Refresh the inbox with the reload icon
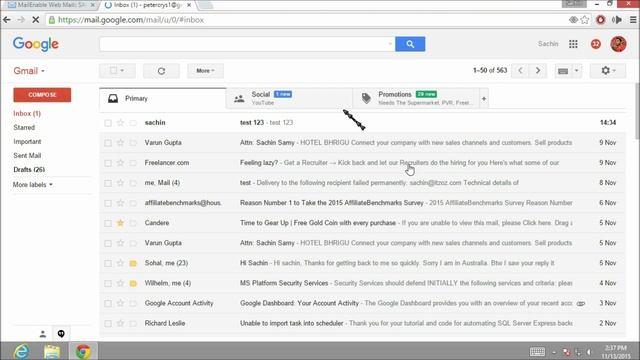Image resolution: width=640 pixels, height=360 pixels. click(x=161, y=71)
